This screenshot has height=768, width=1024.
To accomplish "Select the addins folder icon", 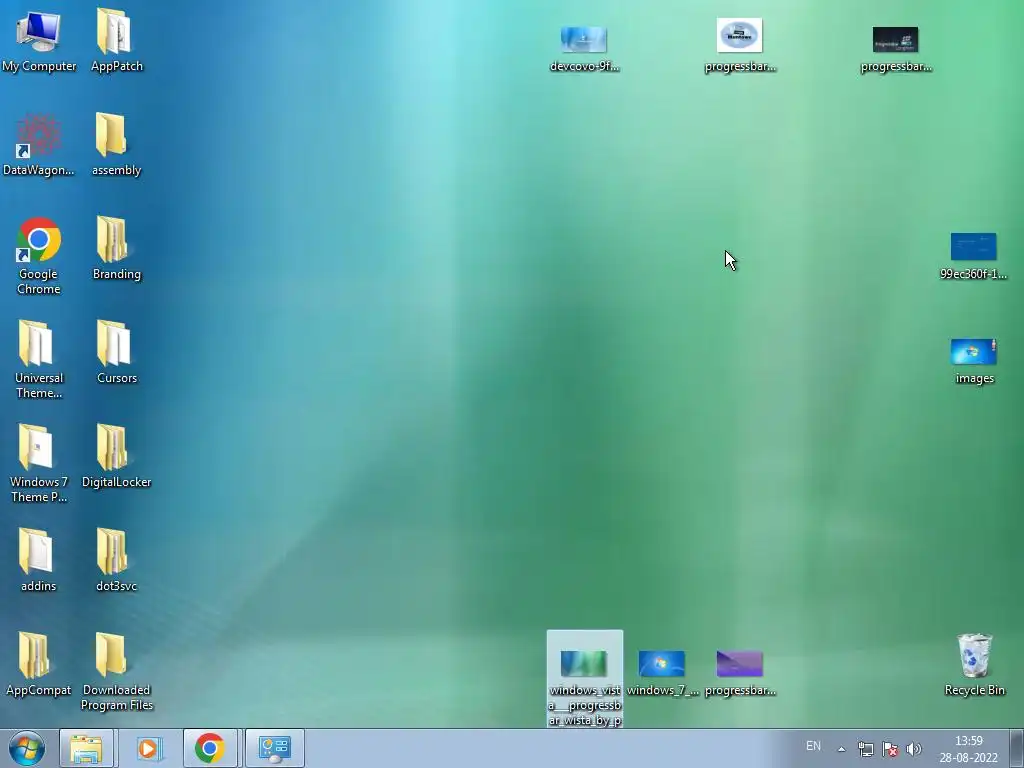I will point(39,560).
